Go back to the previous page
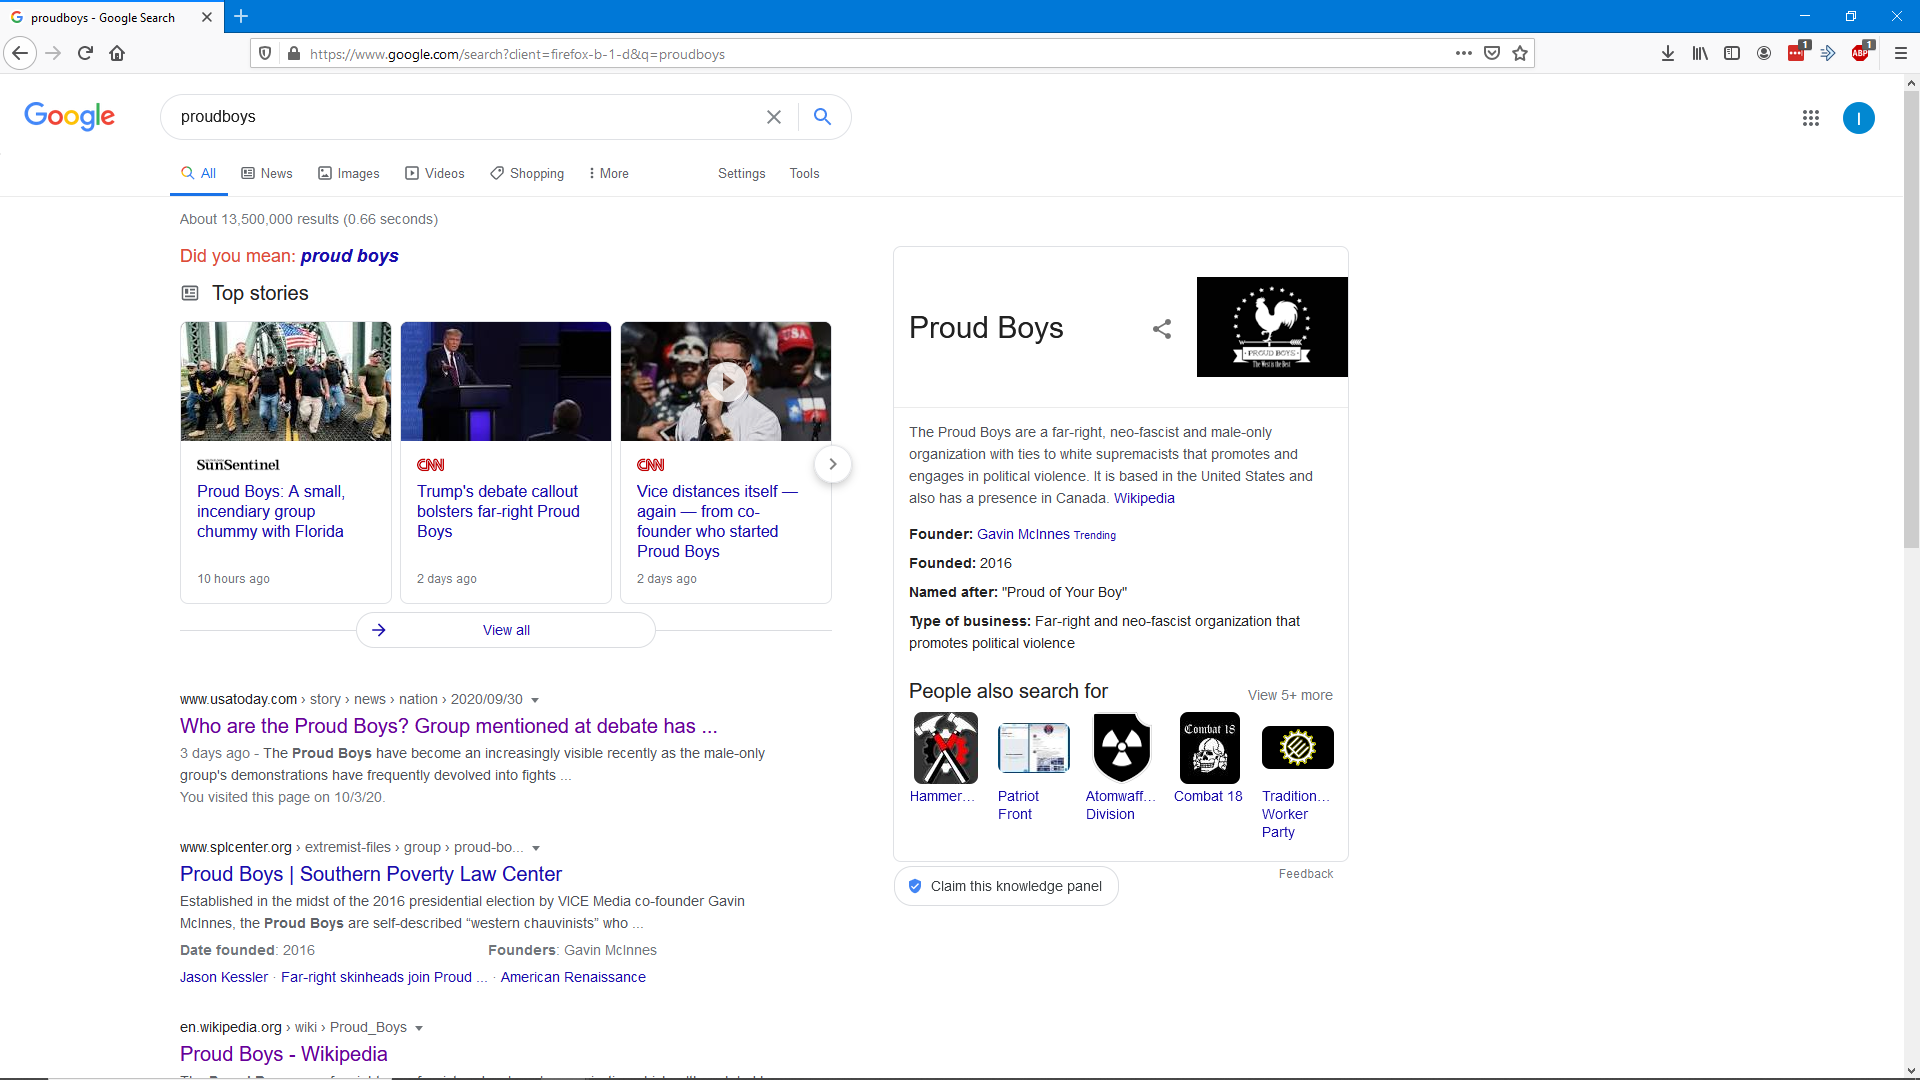The image size is (1920, 1080). point(20,53)
